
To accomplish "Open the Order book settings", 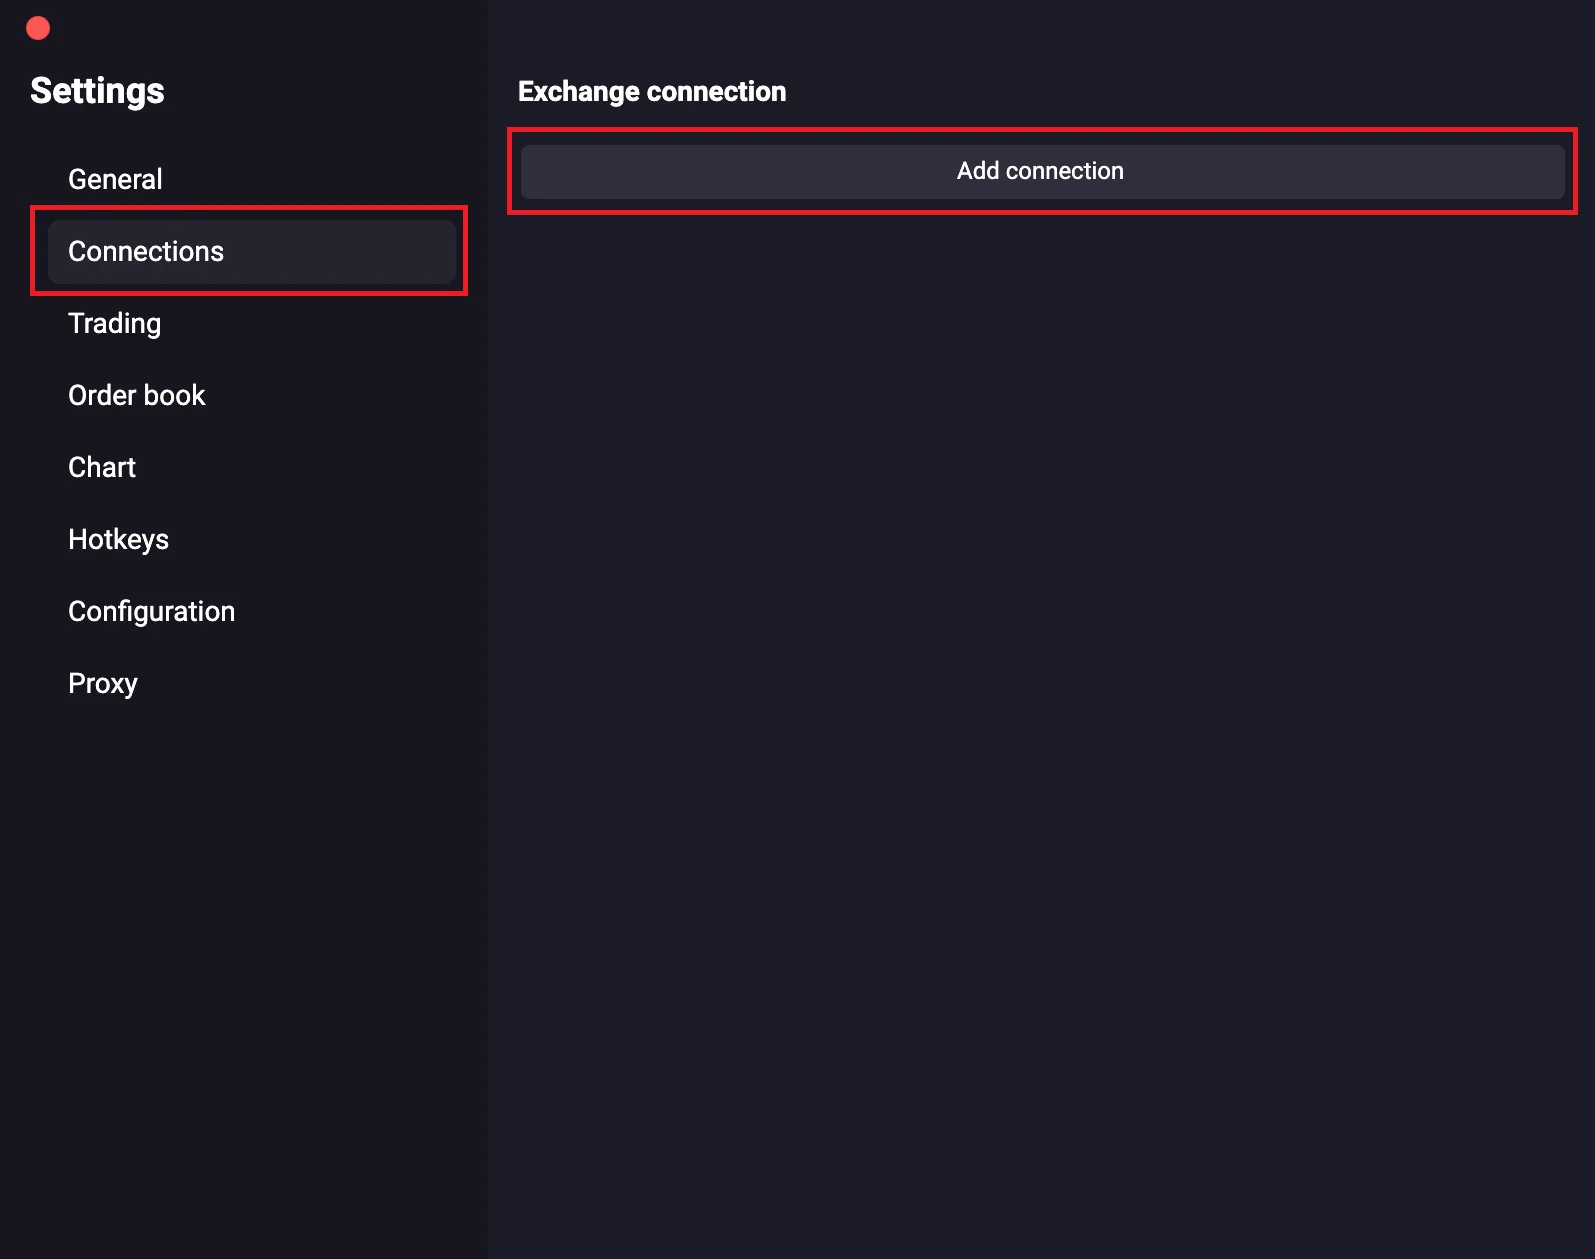I will [136, 395].
